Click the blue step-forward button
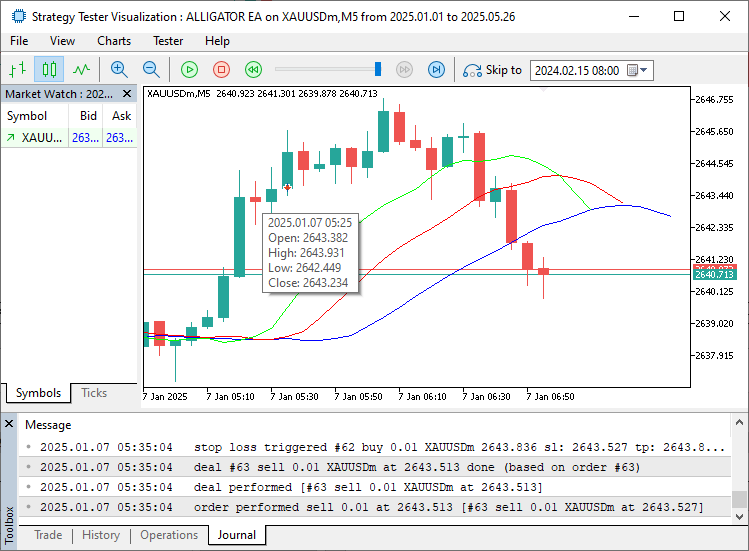The image size is (749, 551). click(x=436, y=69)
